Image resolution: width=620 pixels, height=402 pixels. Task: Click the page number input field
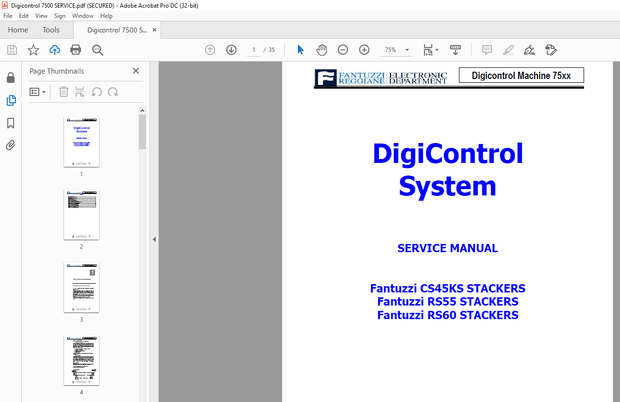[256, 50]
